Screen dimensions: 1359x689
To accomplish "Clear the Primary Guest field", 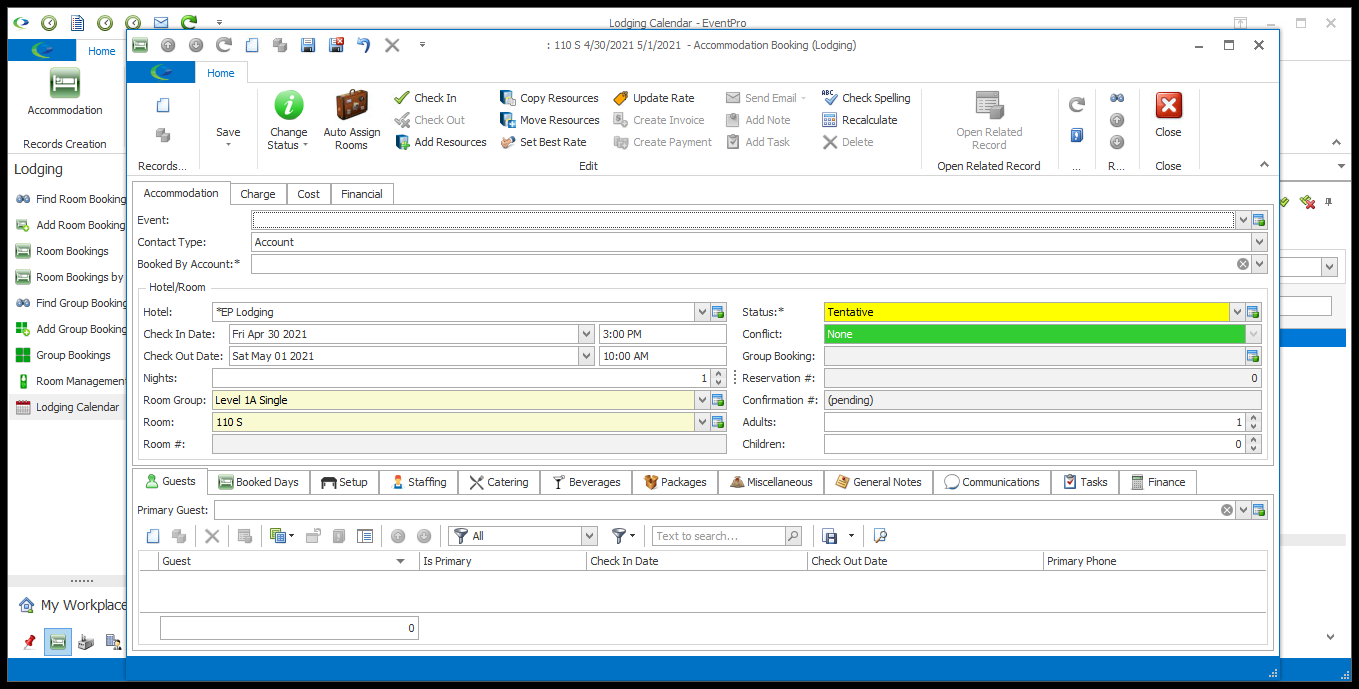I will coord(1227,510).
